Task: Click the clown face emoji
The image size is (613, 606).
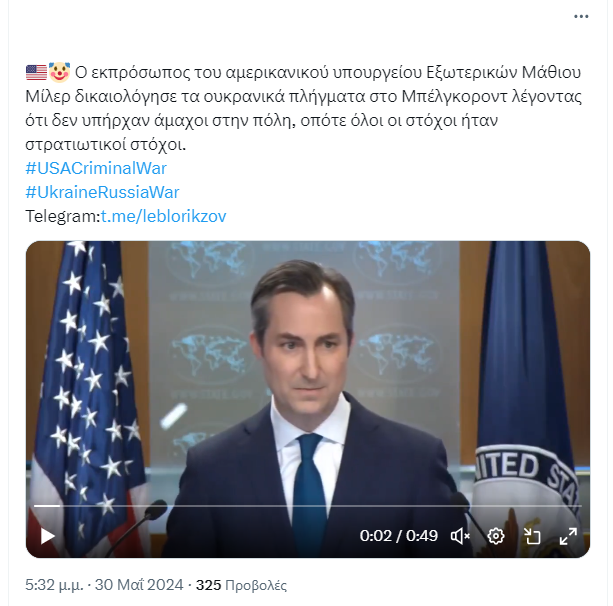Action: (x=59, y=72)
